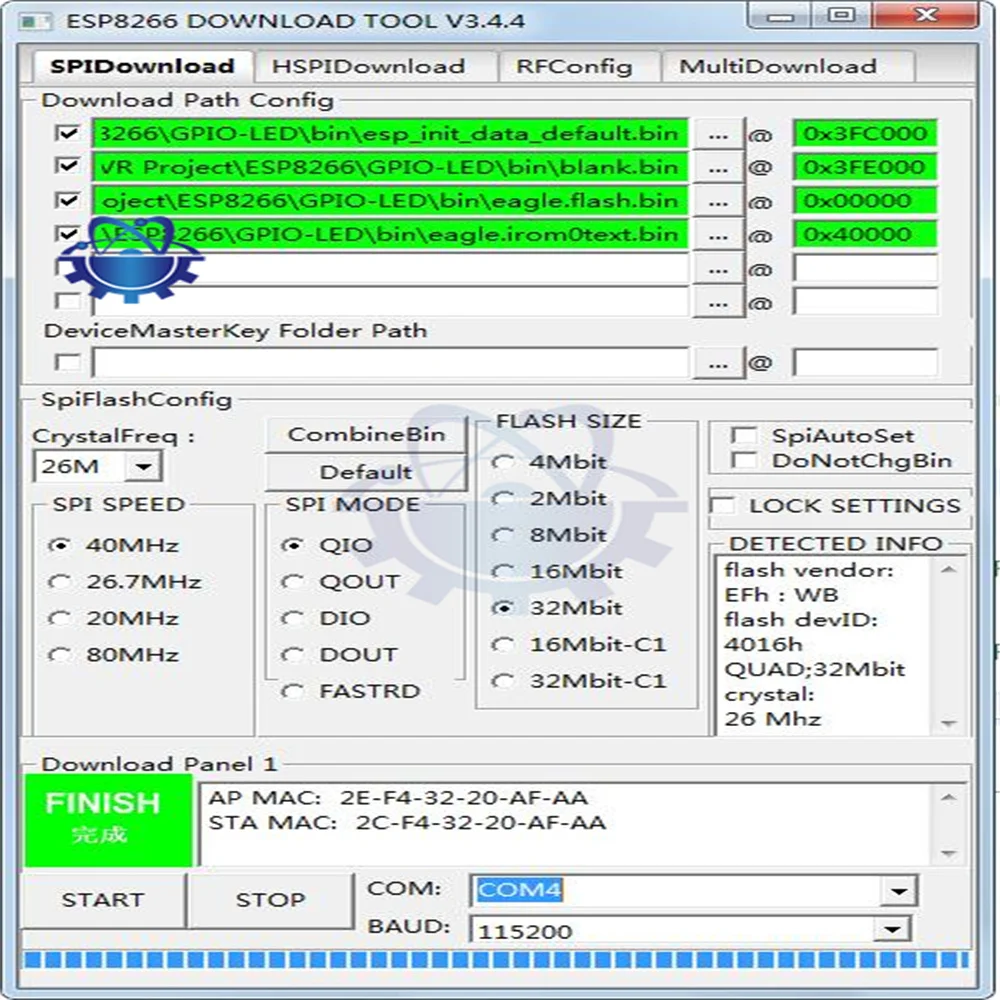Viewport: 1000px width, 1000px height.
Task: Click the START button
Action: 103,900
